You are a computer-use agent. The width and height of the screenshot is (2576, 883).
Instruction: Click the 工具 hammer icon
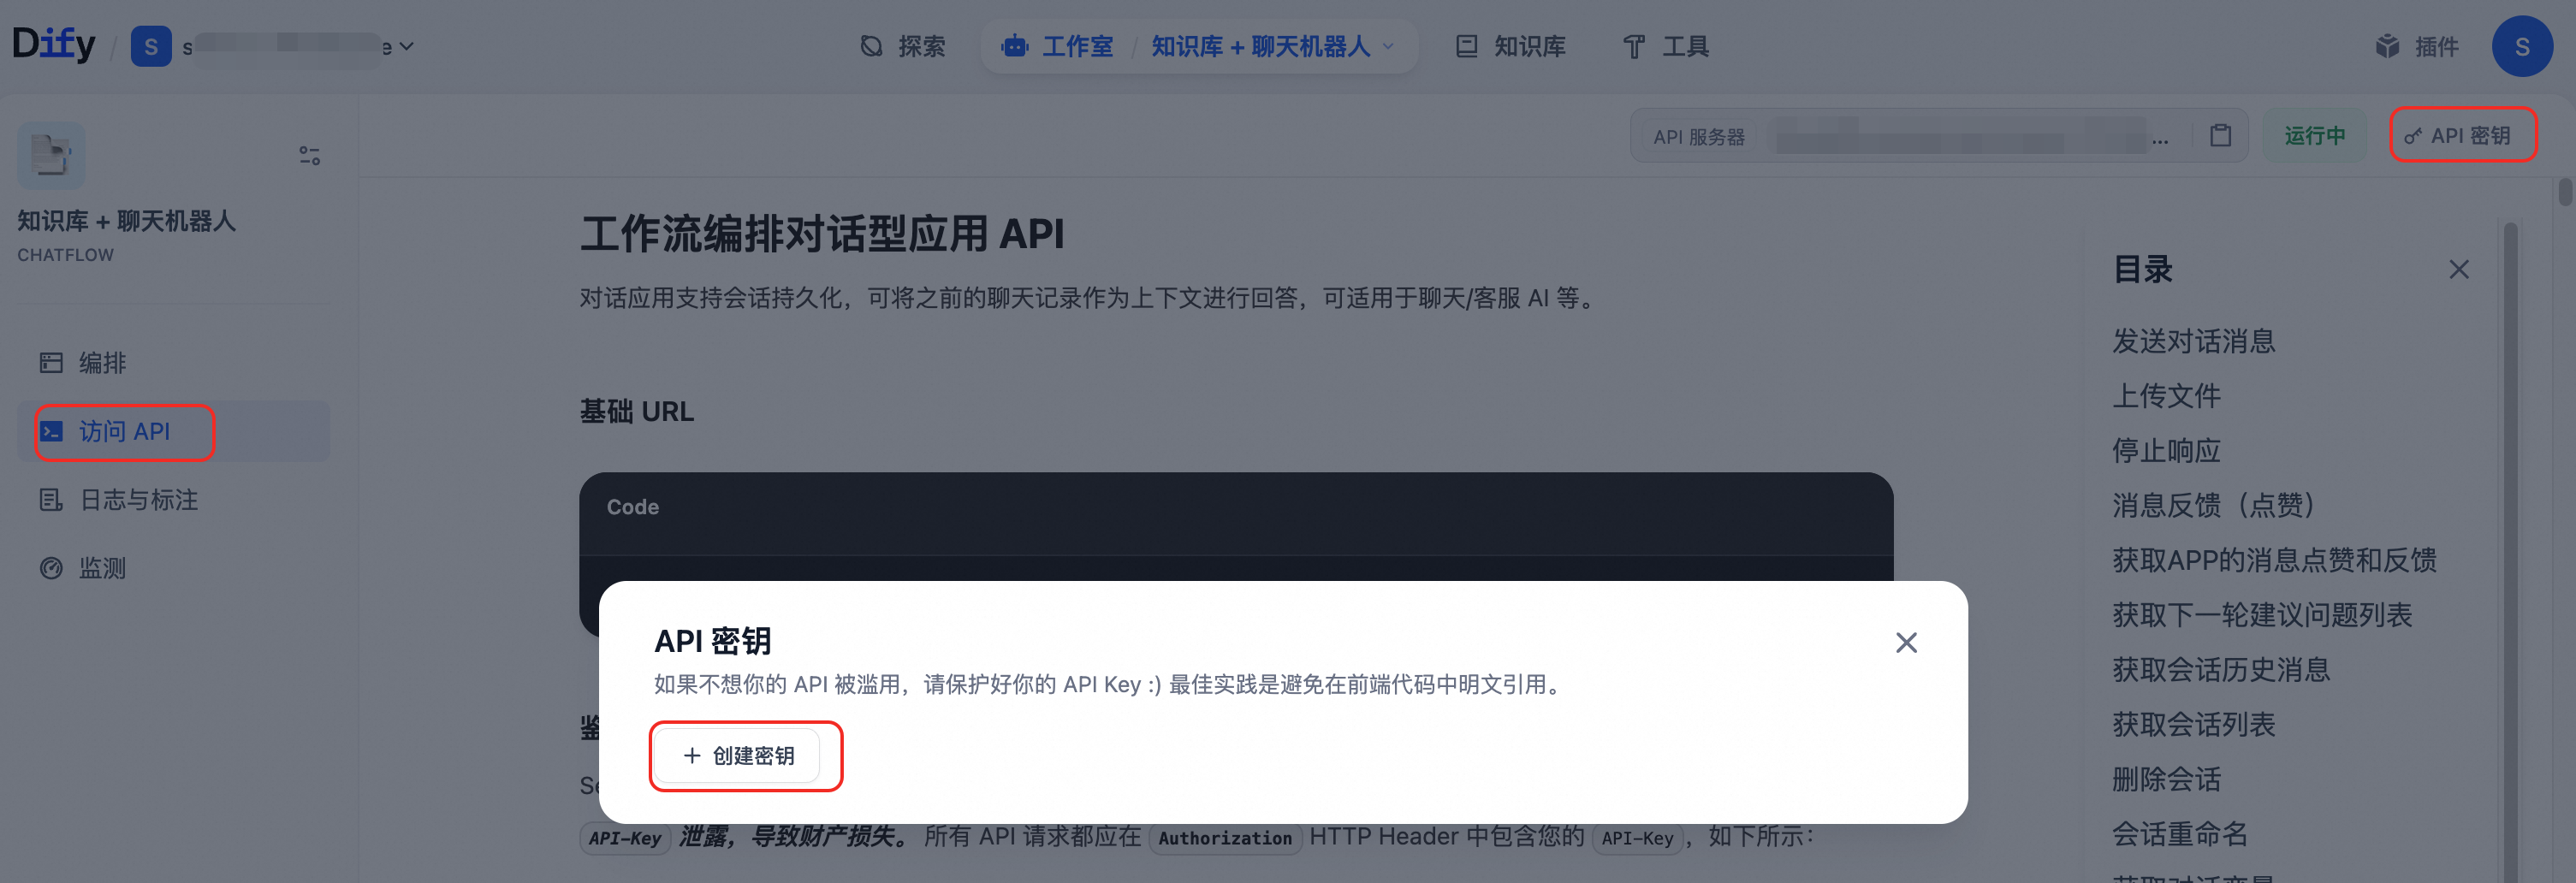[1634, 46]
